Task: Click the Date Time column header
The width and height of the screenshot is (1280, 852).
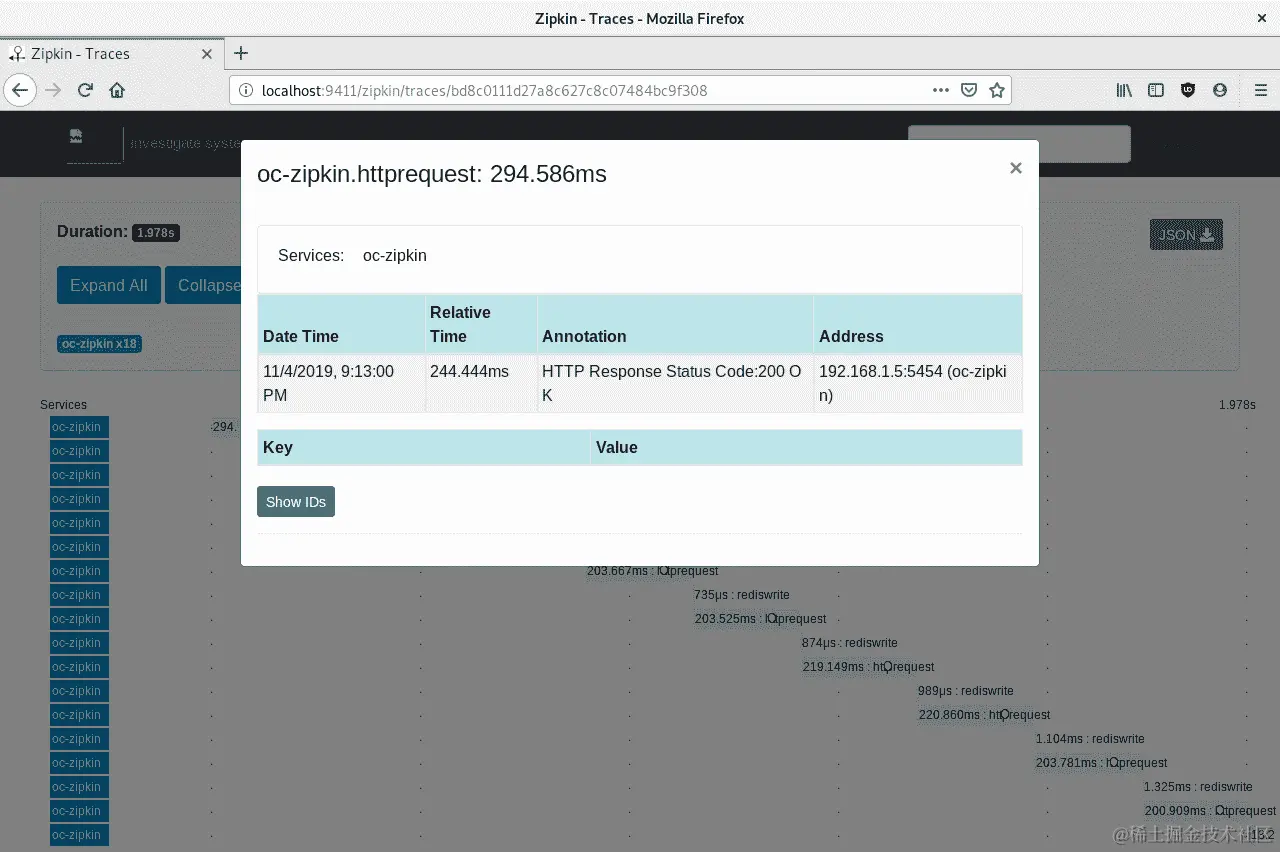Action: coord(341,324)
